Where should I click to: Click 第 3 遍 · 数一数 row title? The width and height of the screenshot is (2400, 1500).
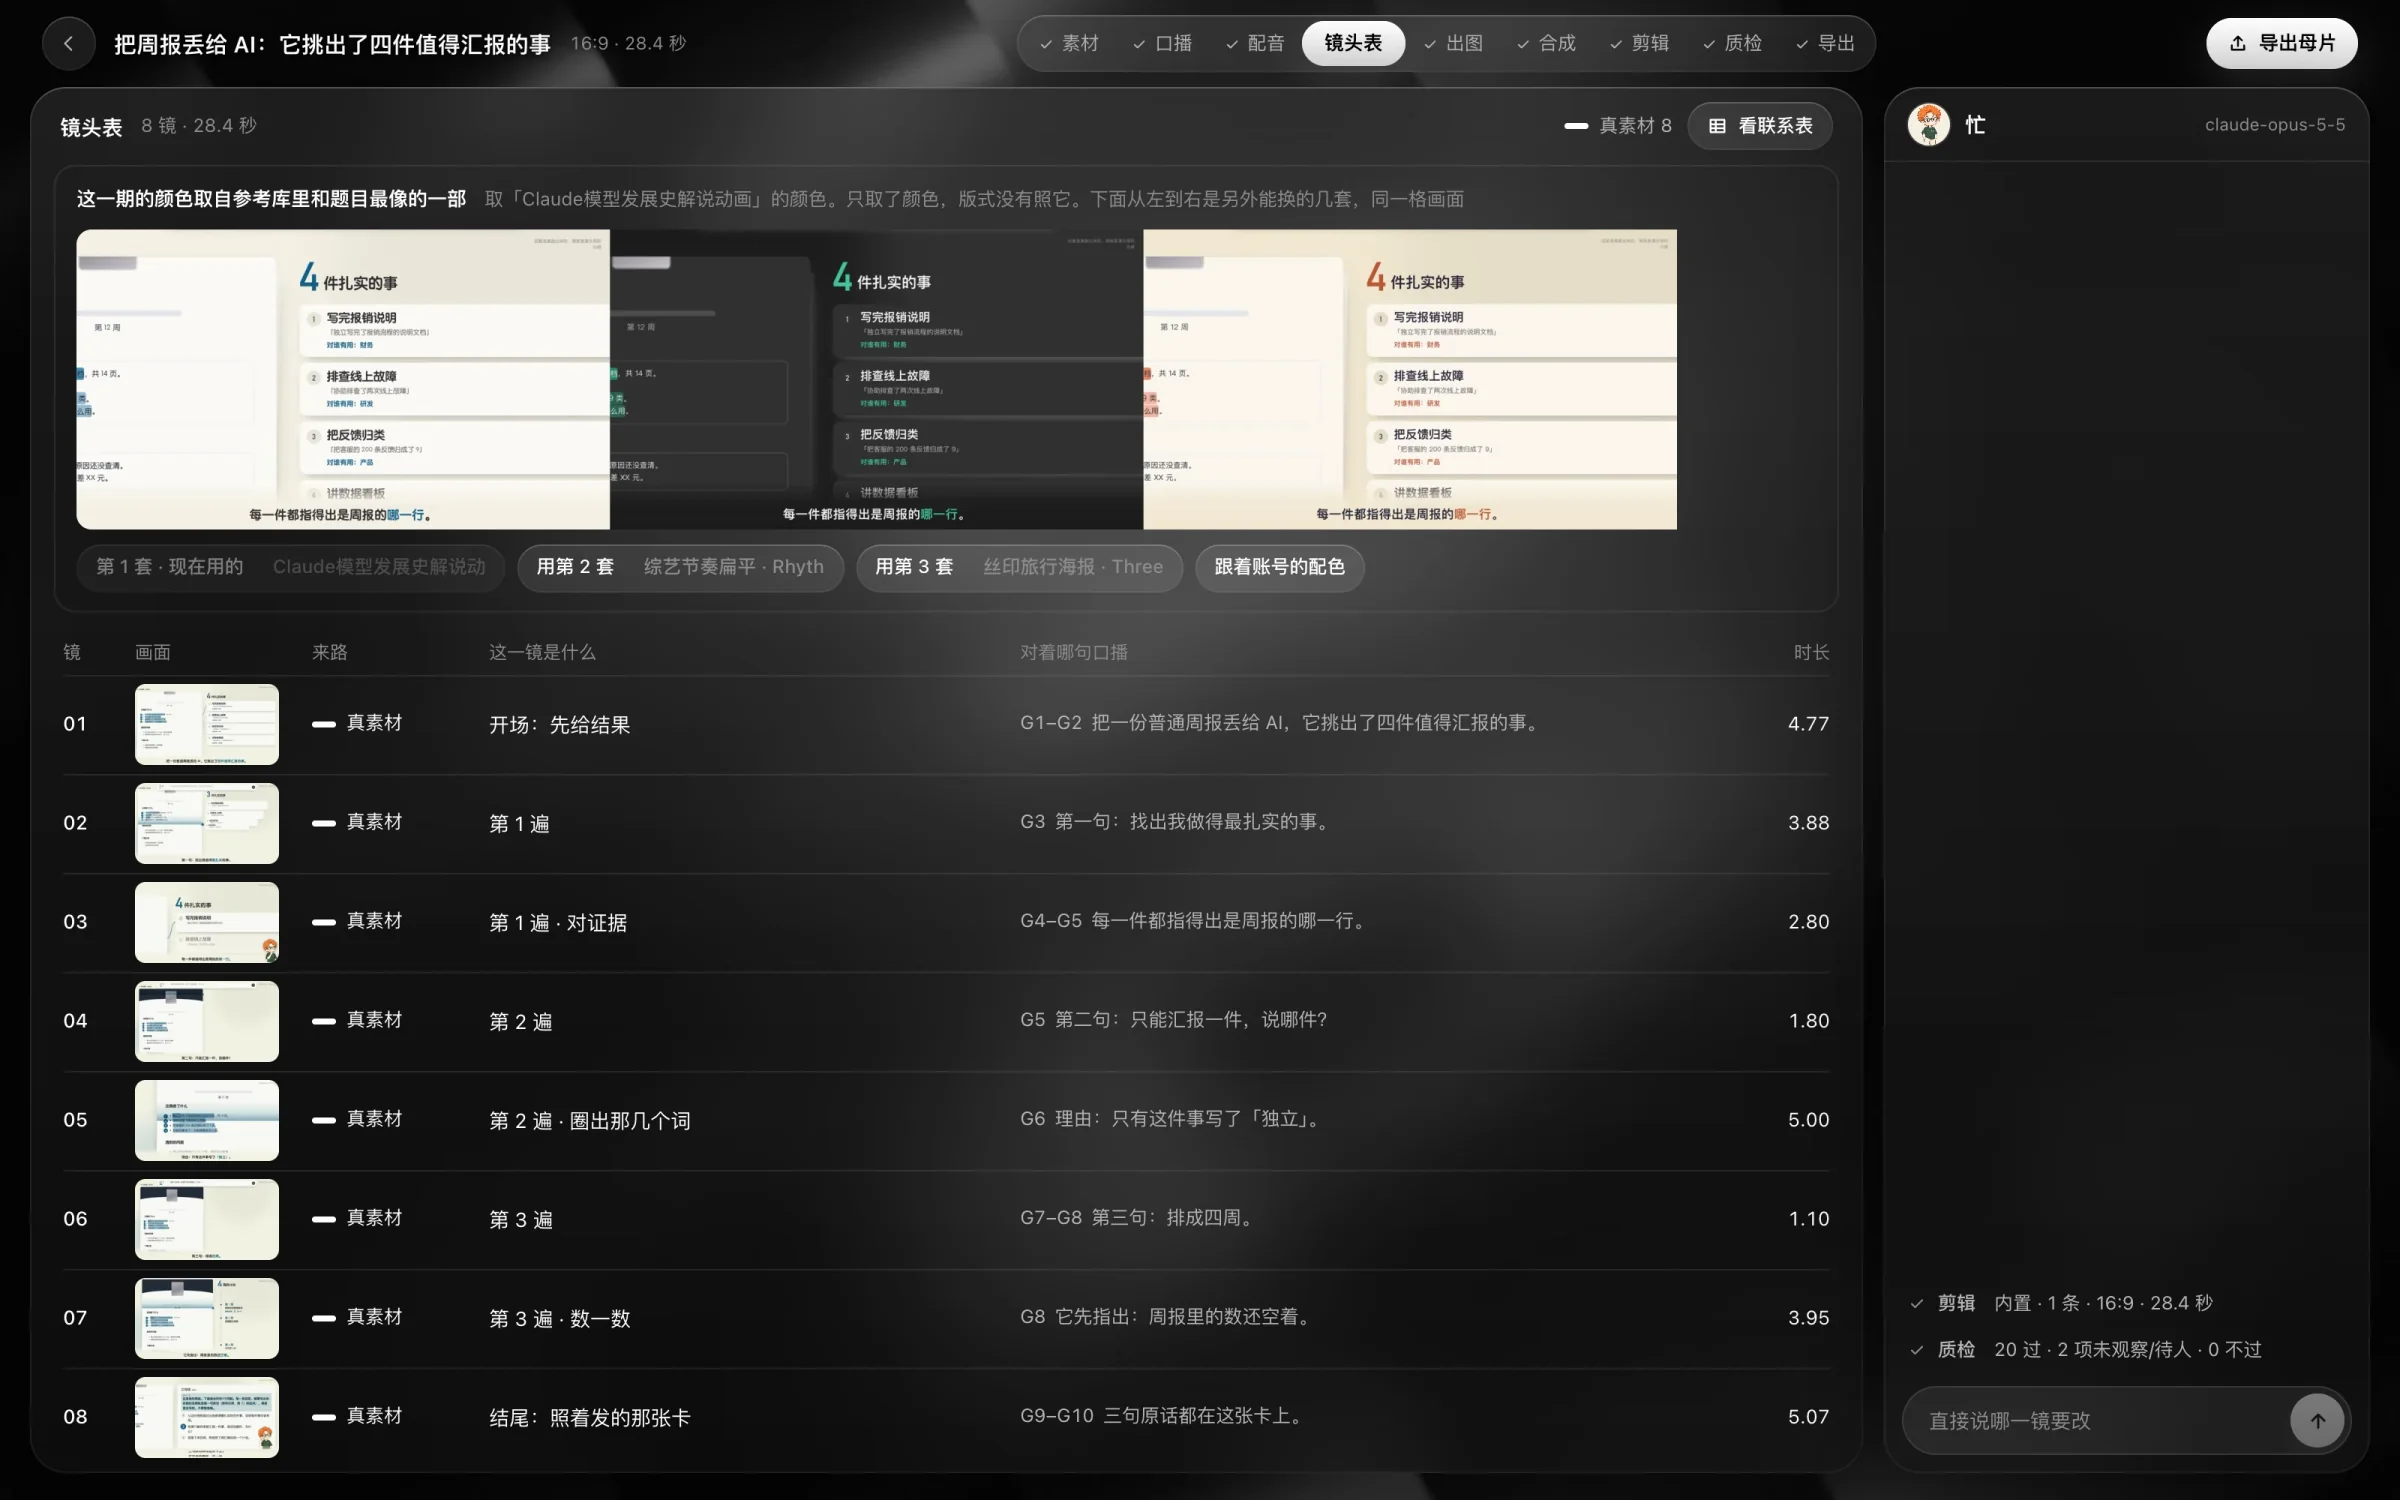tap(560, 1319)
